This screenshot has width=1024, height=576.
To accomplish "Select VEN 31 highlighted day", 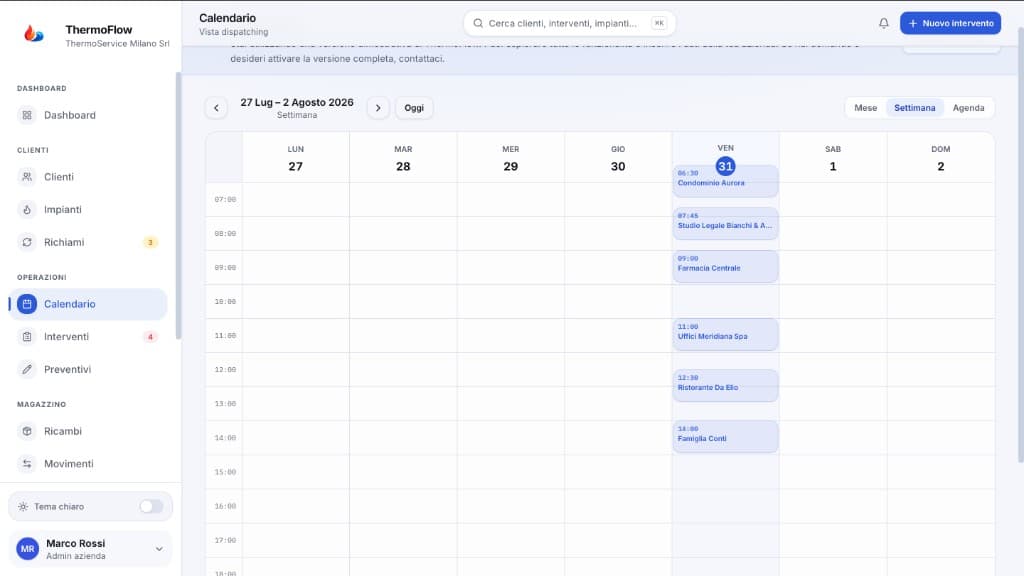I will (x=726, y=166).
